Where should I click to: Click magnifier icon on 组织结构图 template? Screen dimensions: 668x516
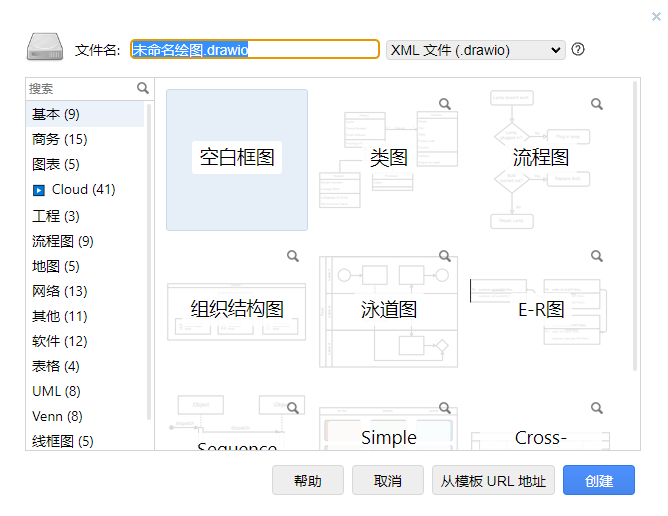(x=293, y=256)
